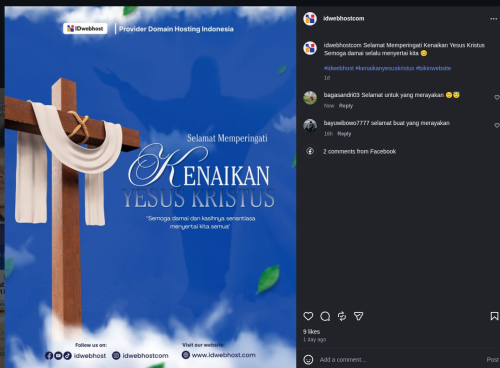
Task: View 2 comments from Facebook
Action: pos(359,152)
